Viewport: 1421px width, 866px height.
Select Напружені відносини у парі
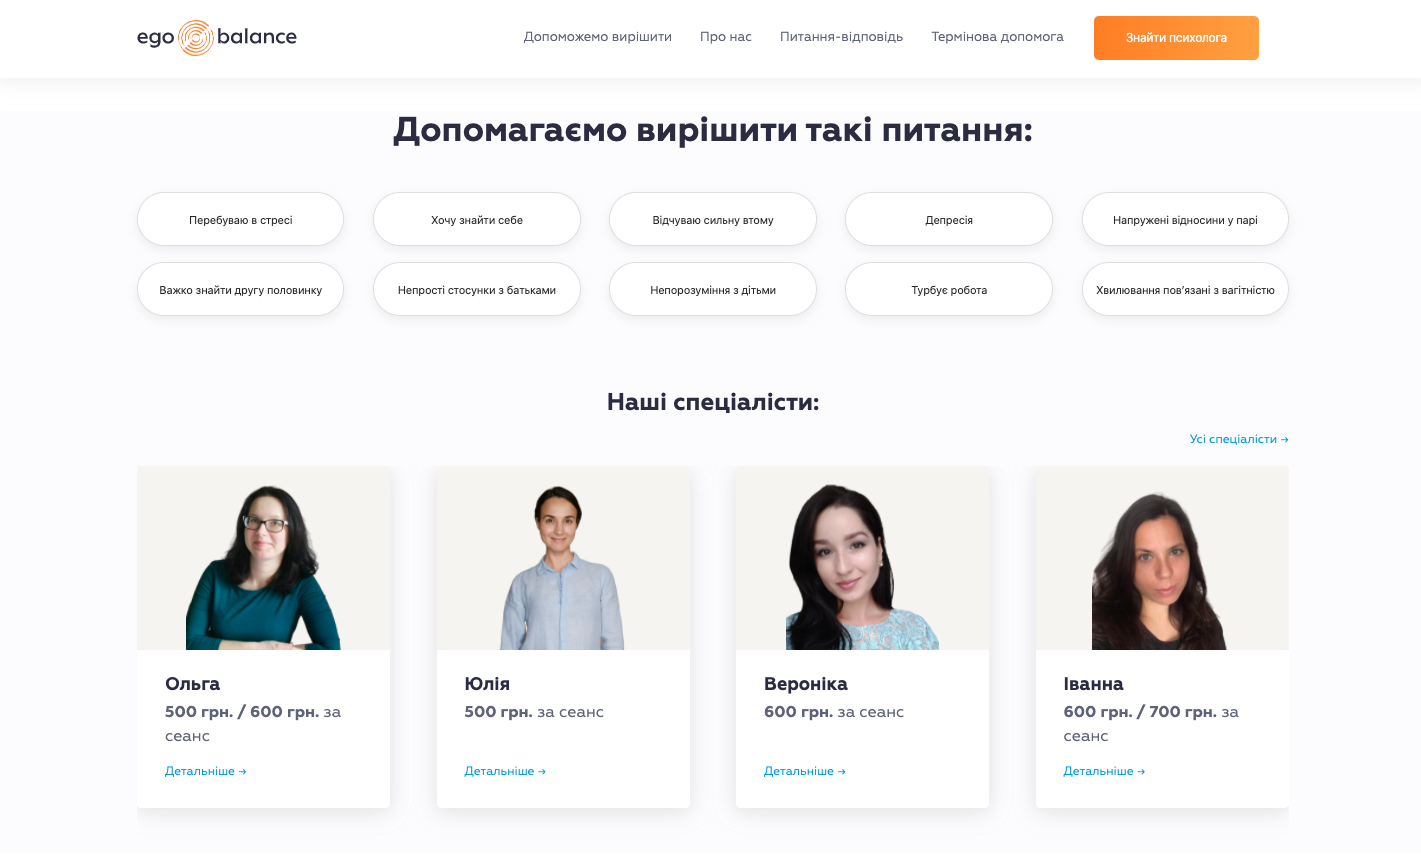(x=1185, y=219)
